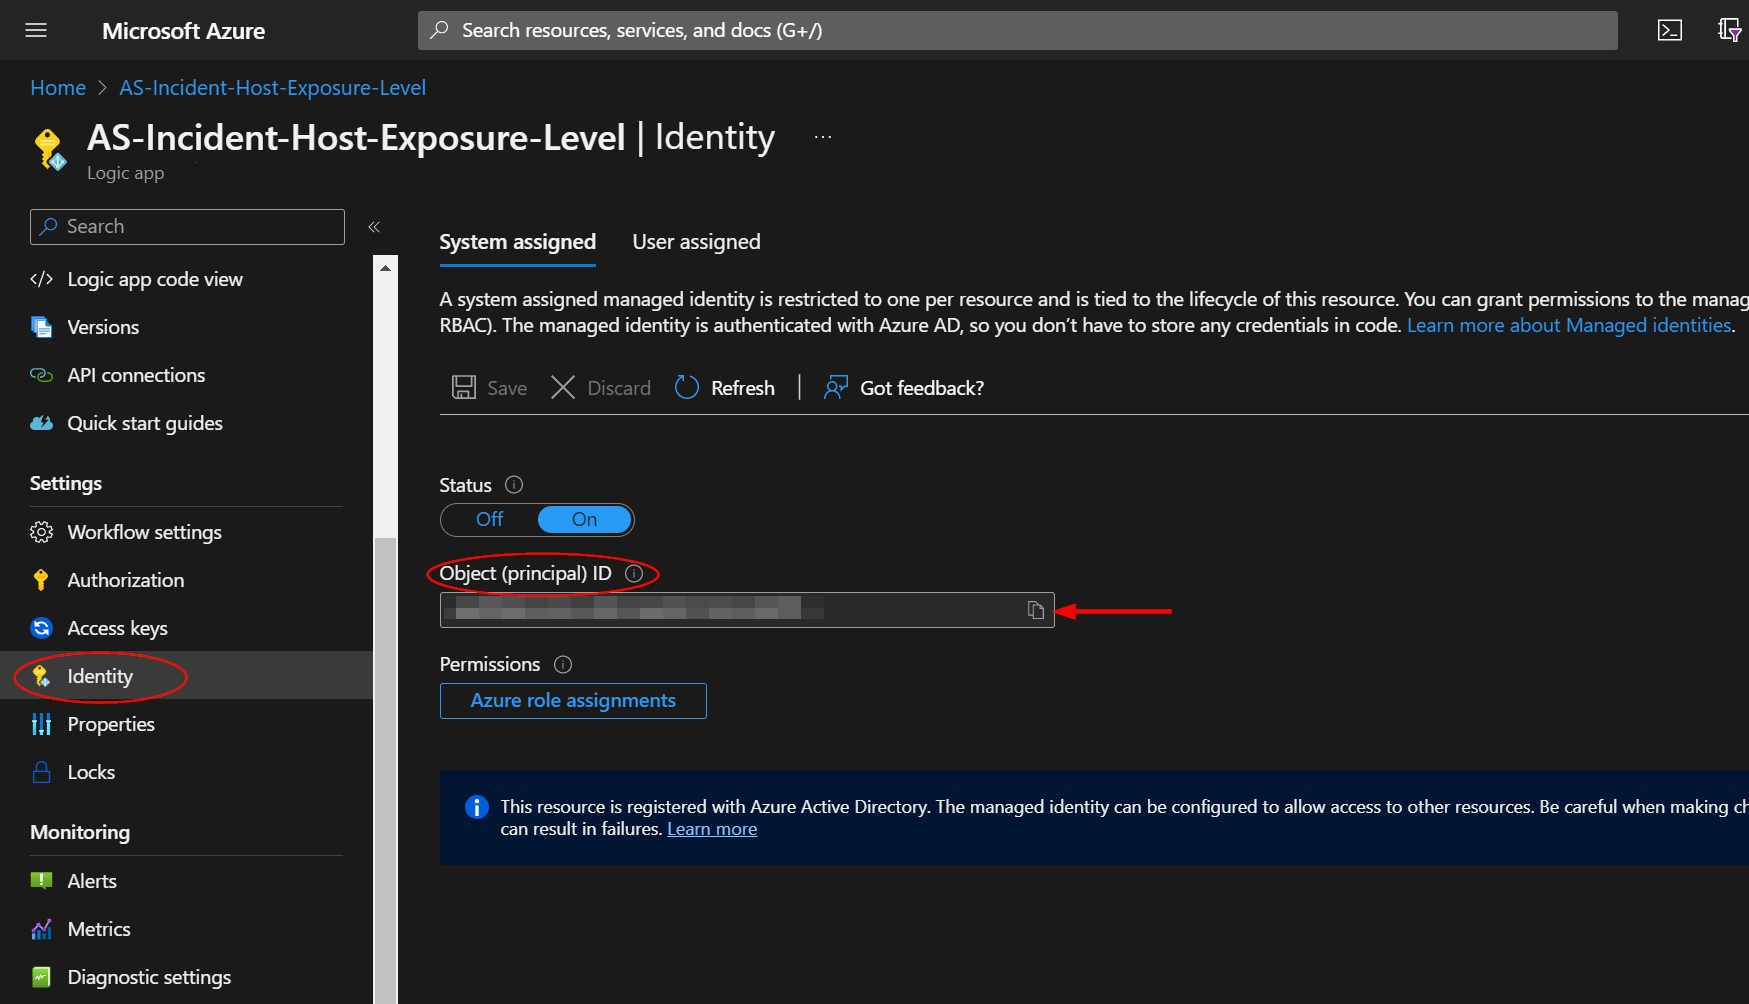Click the Discard X icon
The height and width of the screenshot is (1004, 1749).
pyautogui.click(x=563, y=388)
